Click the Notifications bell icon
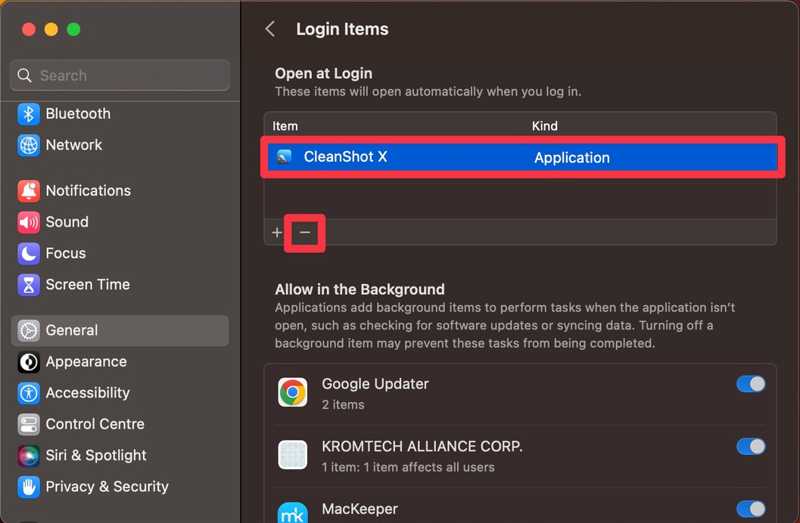 [x=29, y=191]
